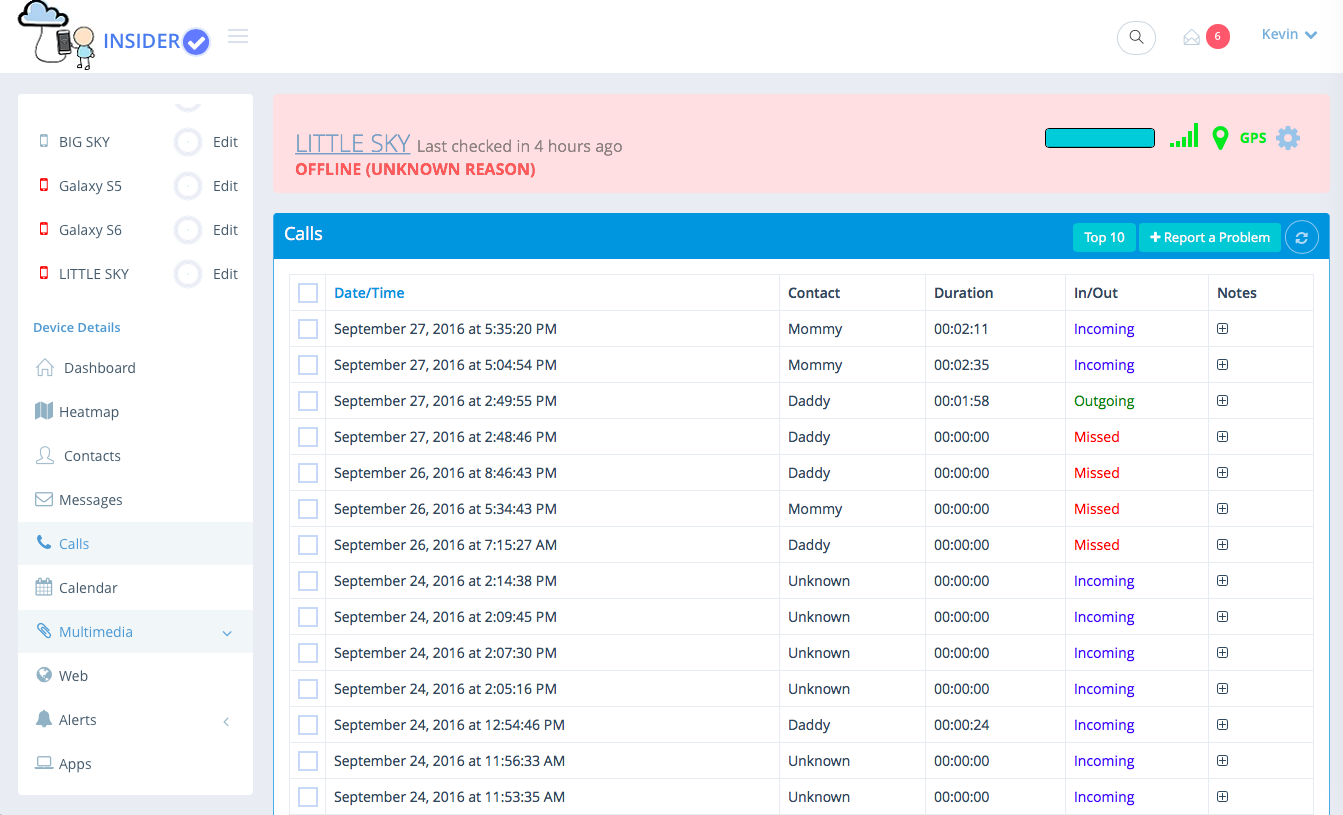Click the circle indicator beside Galaxy S5
1343x815 pixels.
point(188,186)
